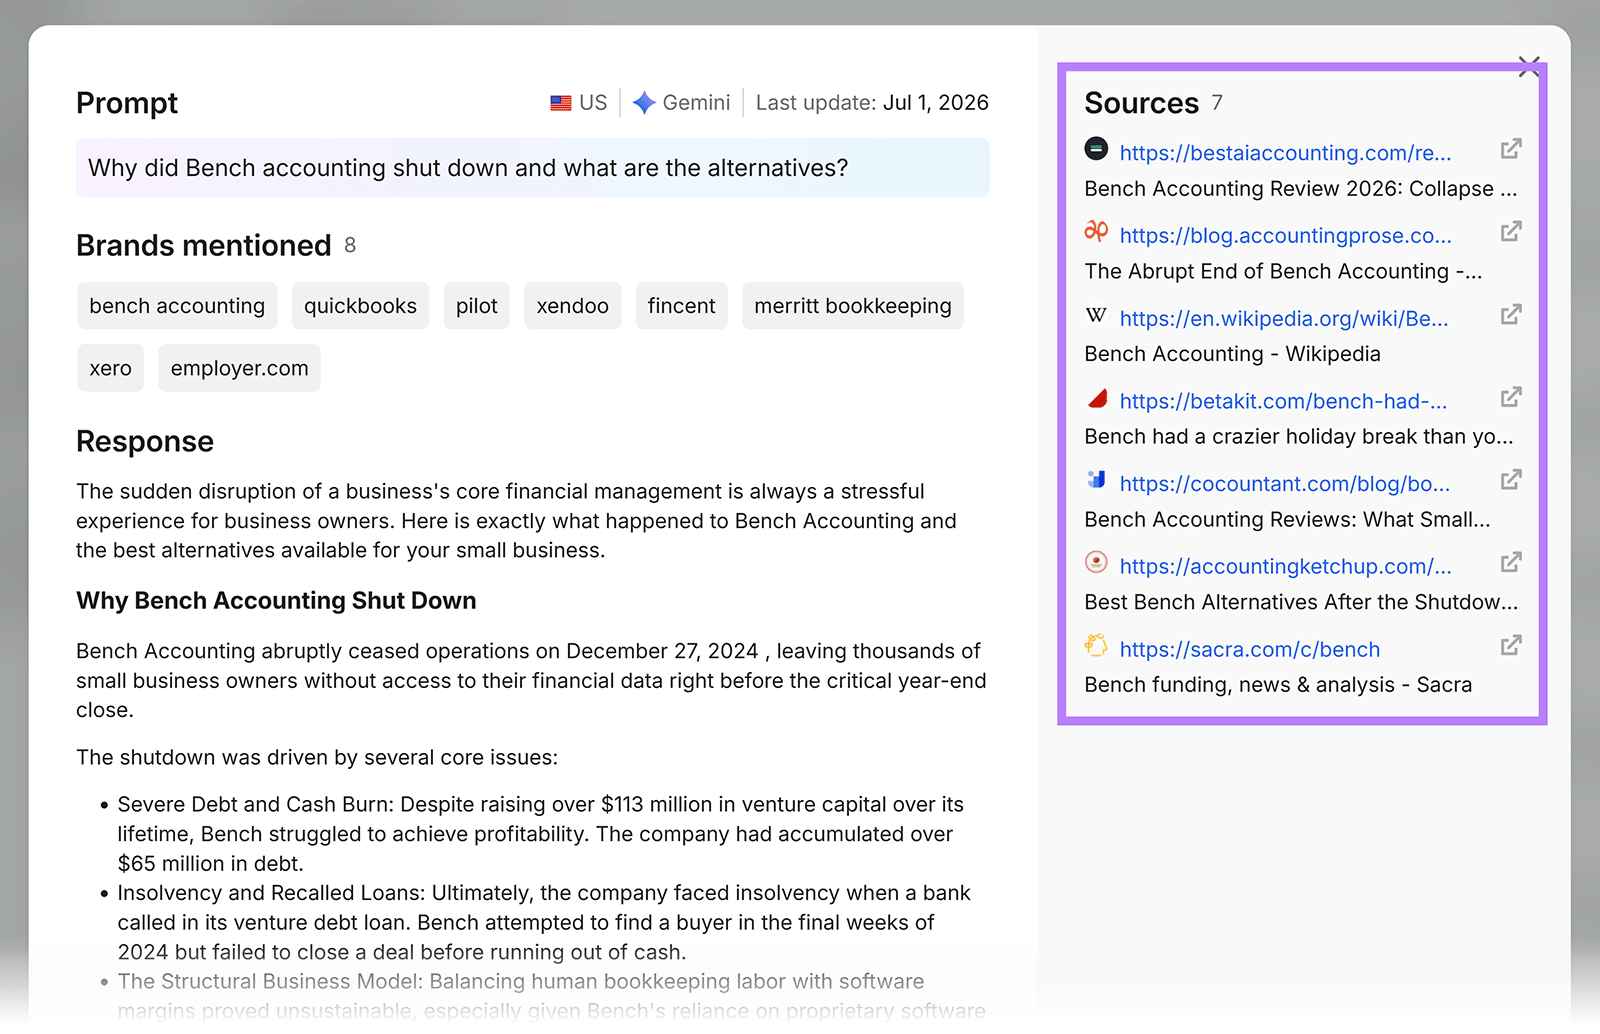Click the cocountant blue favicon
The height and width of the screenshot is (1034, 1600).
click(x=1096, y=480)
